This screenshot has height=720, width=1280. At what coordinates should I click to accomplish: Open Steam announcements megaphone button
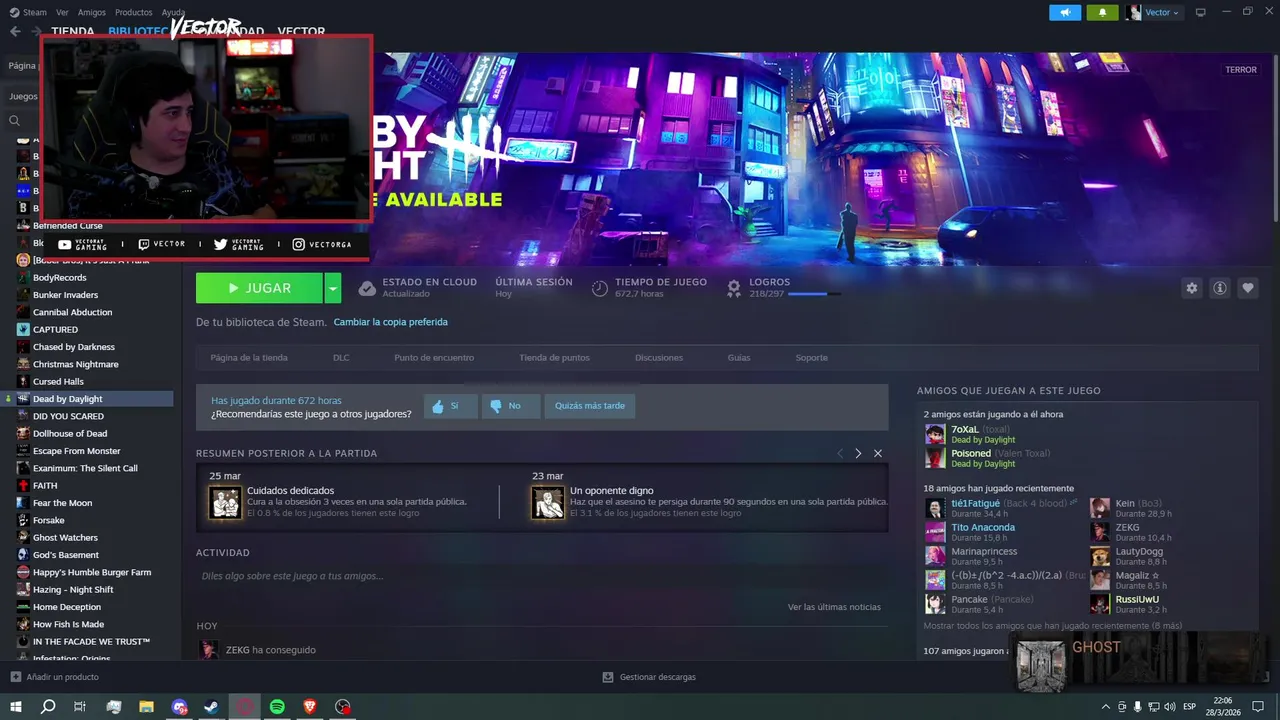click(1065, 12)
